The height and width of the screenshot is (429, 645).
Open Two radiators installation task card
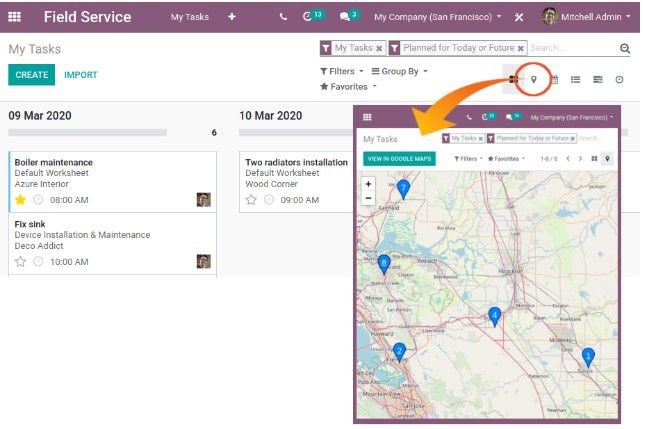tap(297, 181)
